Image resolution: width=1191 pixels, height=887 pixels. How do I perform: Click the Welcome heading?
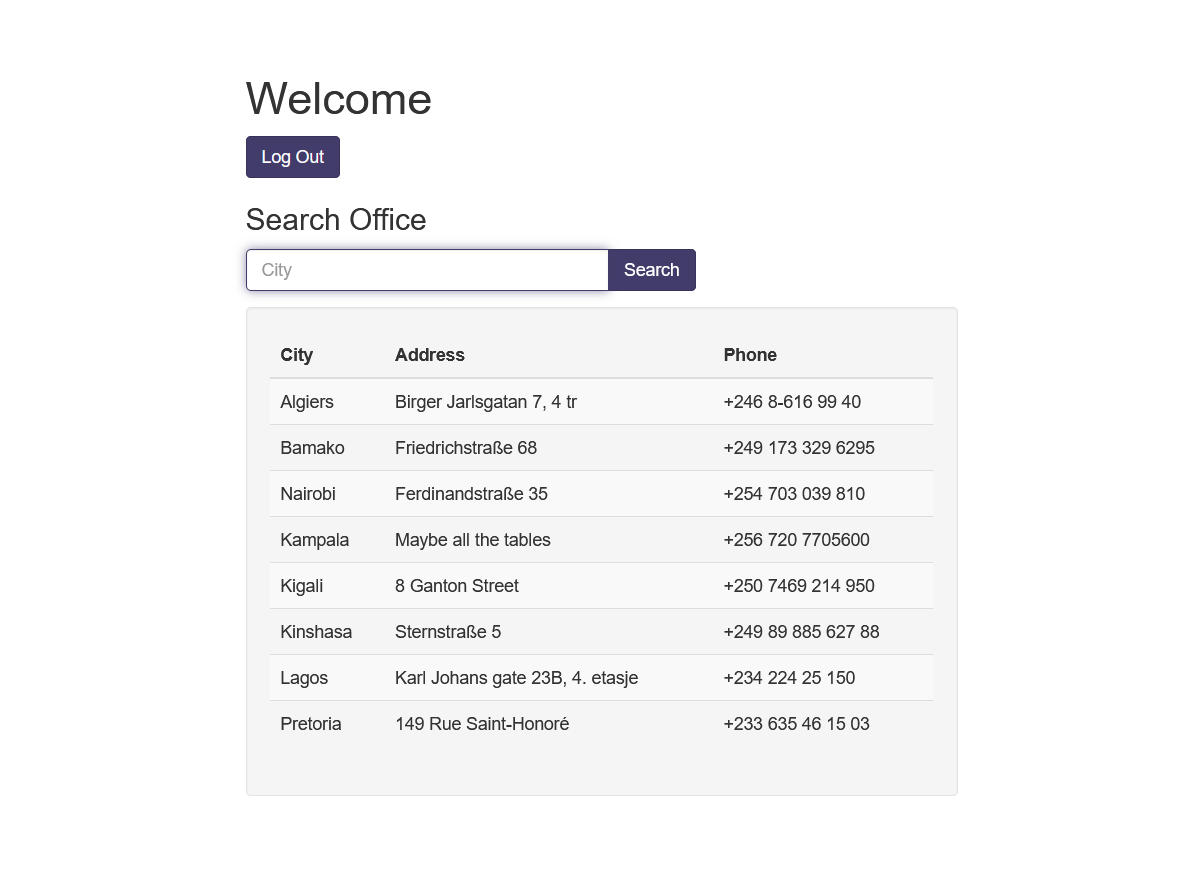click(x=339, y=99)
